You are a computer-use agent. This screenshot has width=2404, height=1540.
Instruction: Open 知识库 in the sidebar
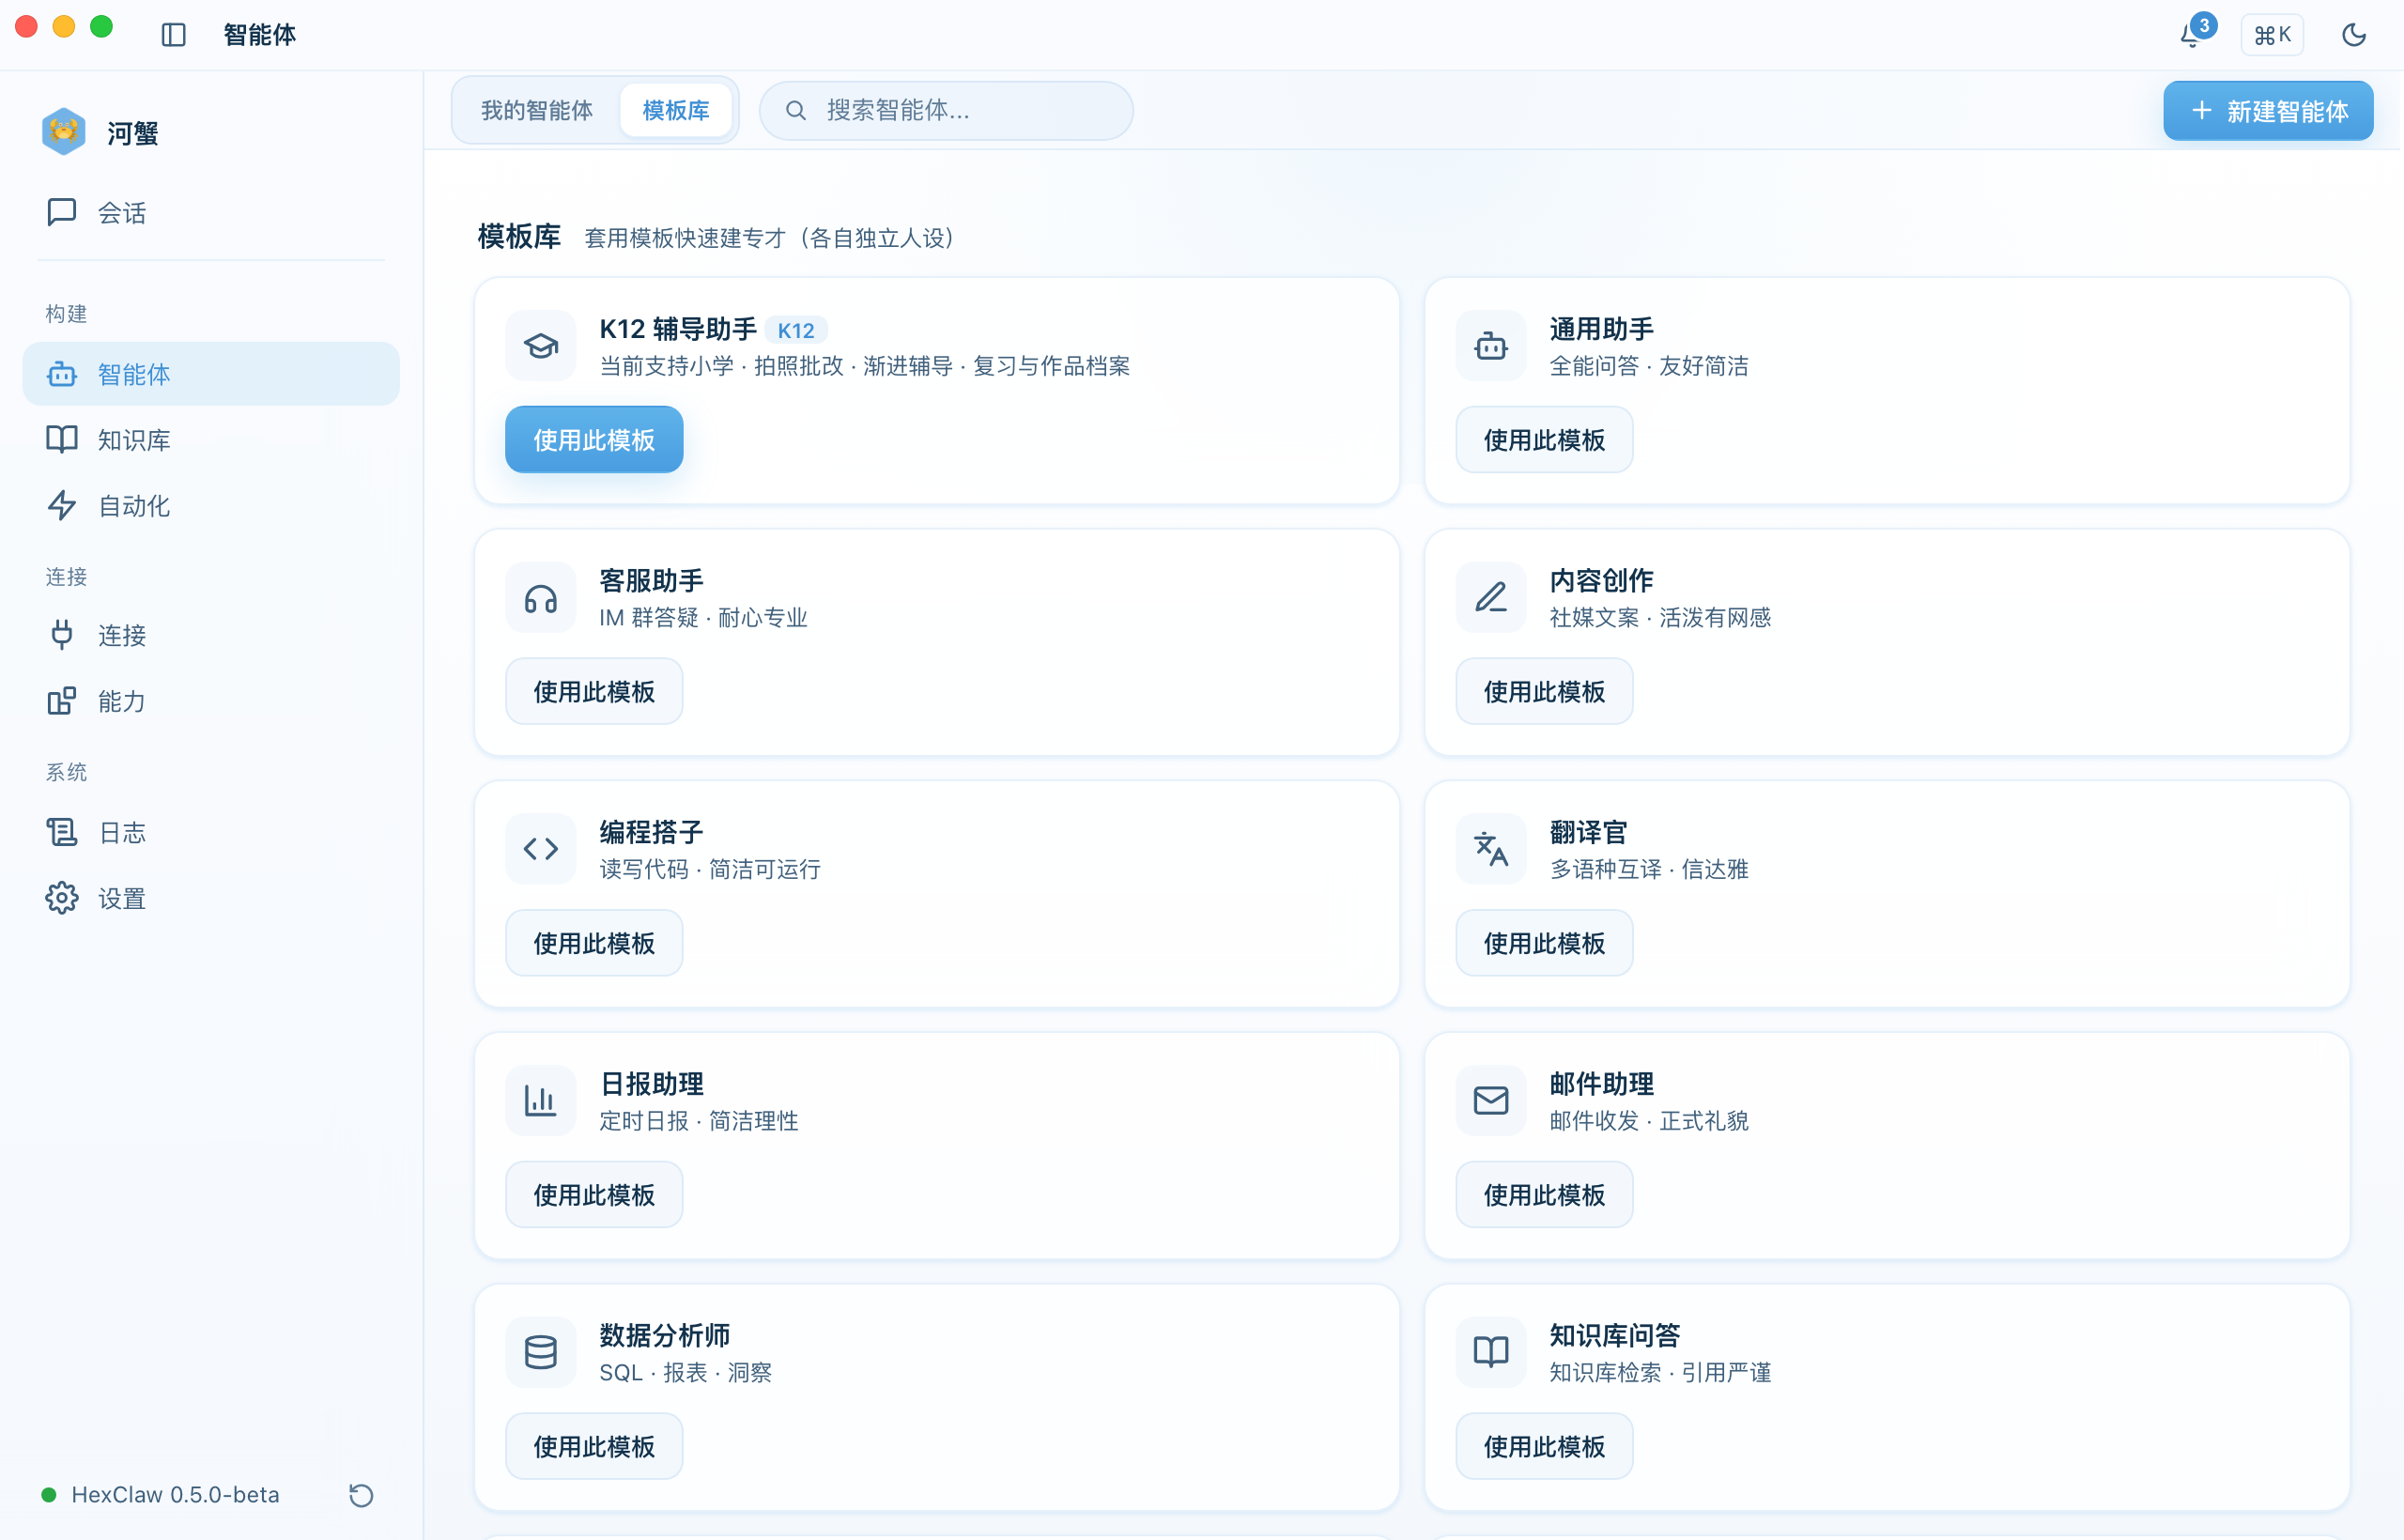click(211, 440)
